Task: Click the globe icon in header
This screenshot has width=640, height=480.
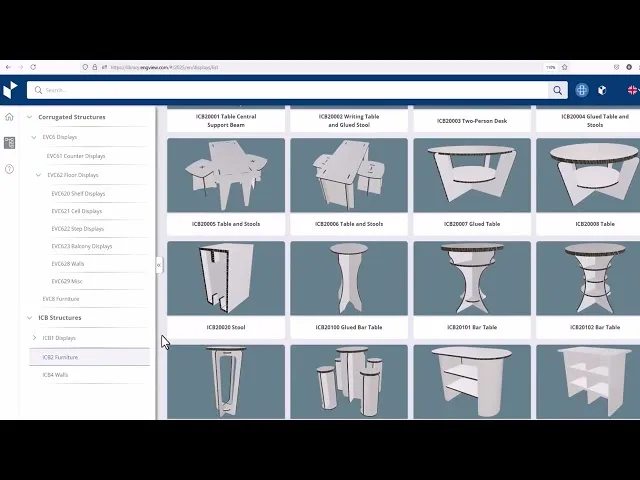Action: pyautogui.click(x=582, y=90)
